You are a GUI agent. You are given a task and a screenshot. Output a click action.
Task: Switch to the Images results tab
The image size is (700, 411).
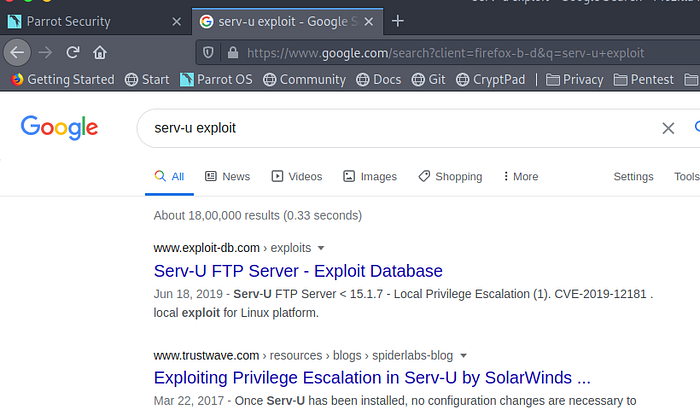[369, 176]
